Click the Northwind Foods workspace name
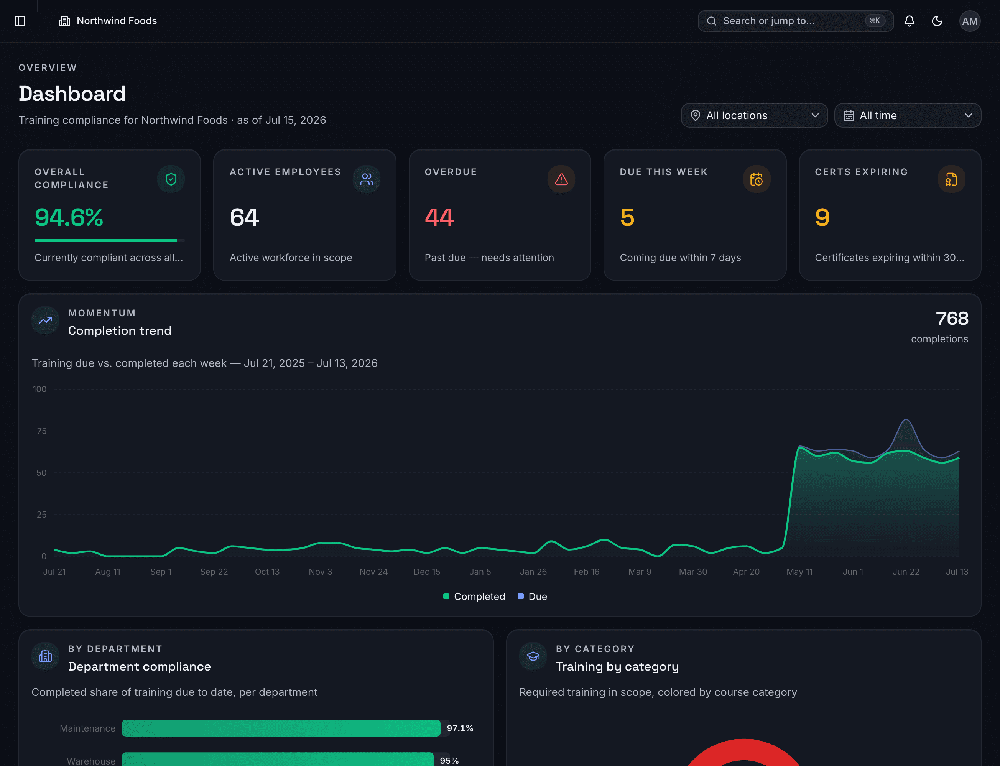 [x=117, y=21]
